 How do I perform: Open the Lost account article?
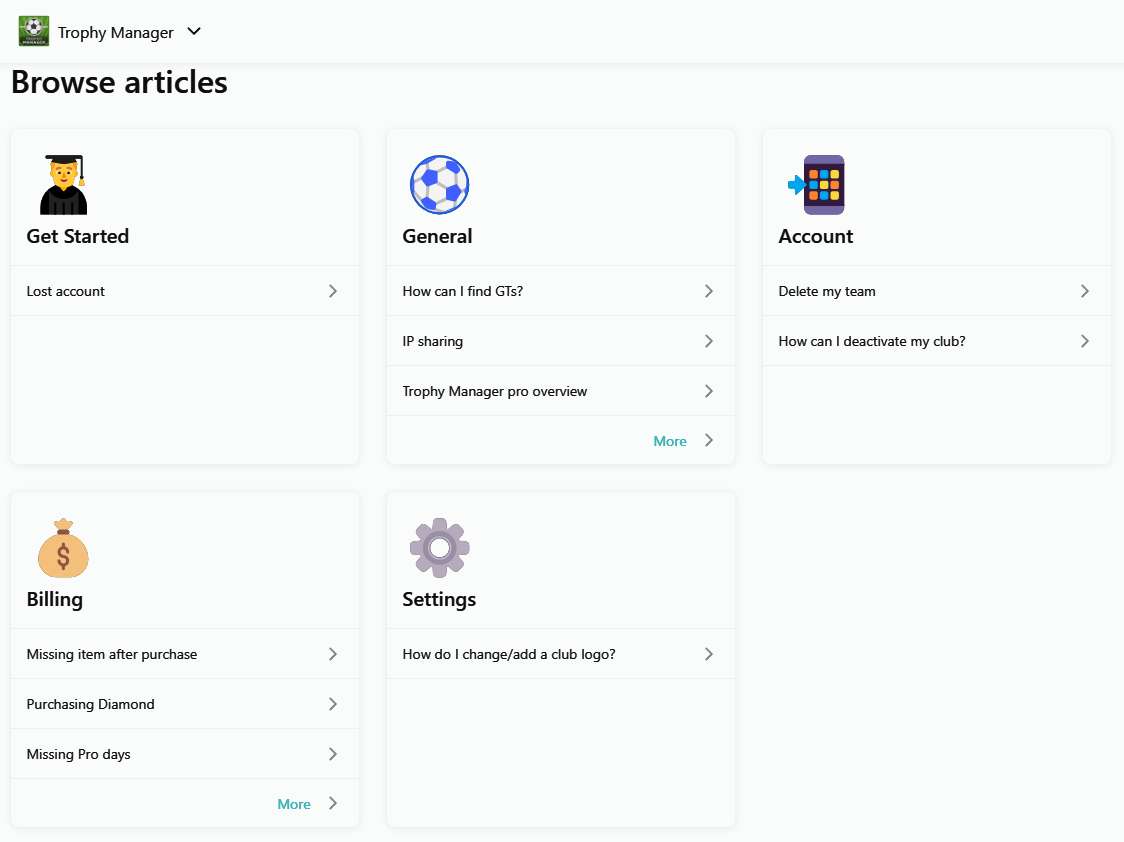[185, 291]
